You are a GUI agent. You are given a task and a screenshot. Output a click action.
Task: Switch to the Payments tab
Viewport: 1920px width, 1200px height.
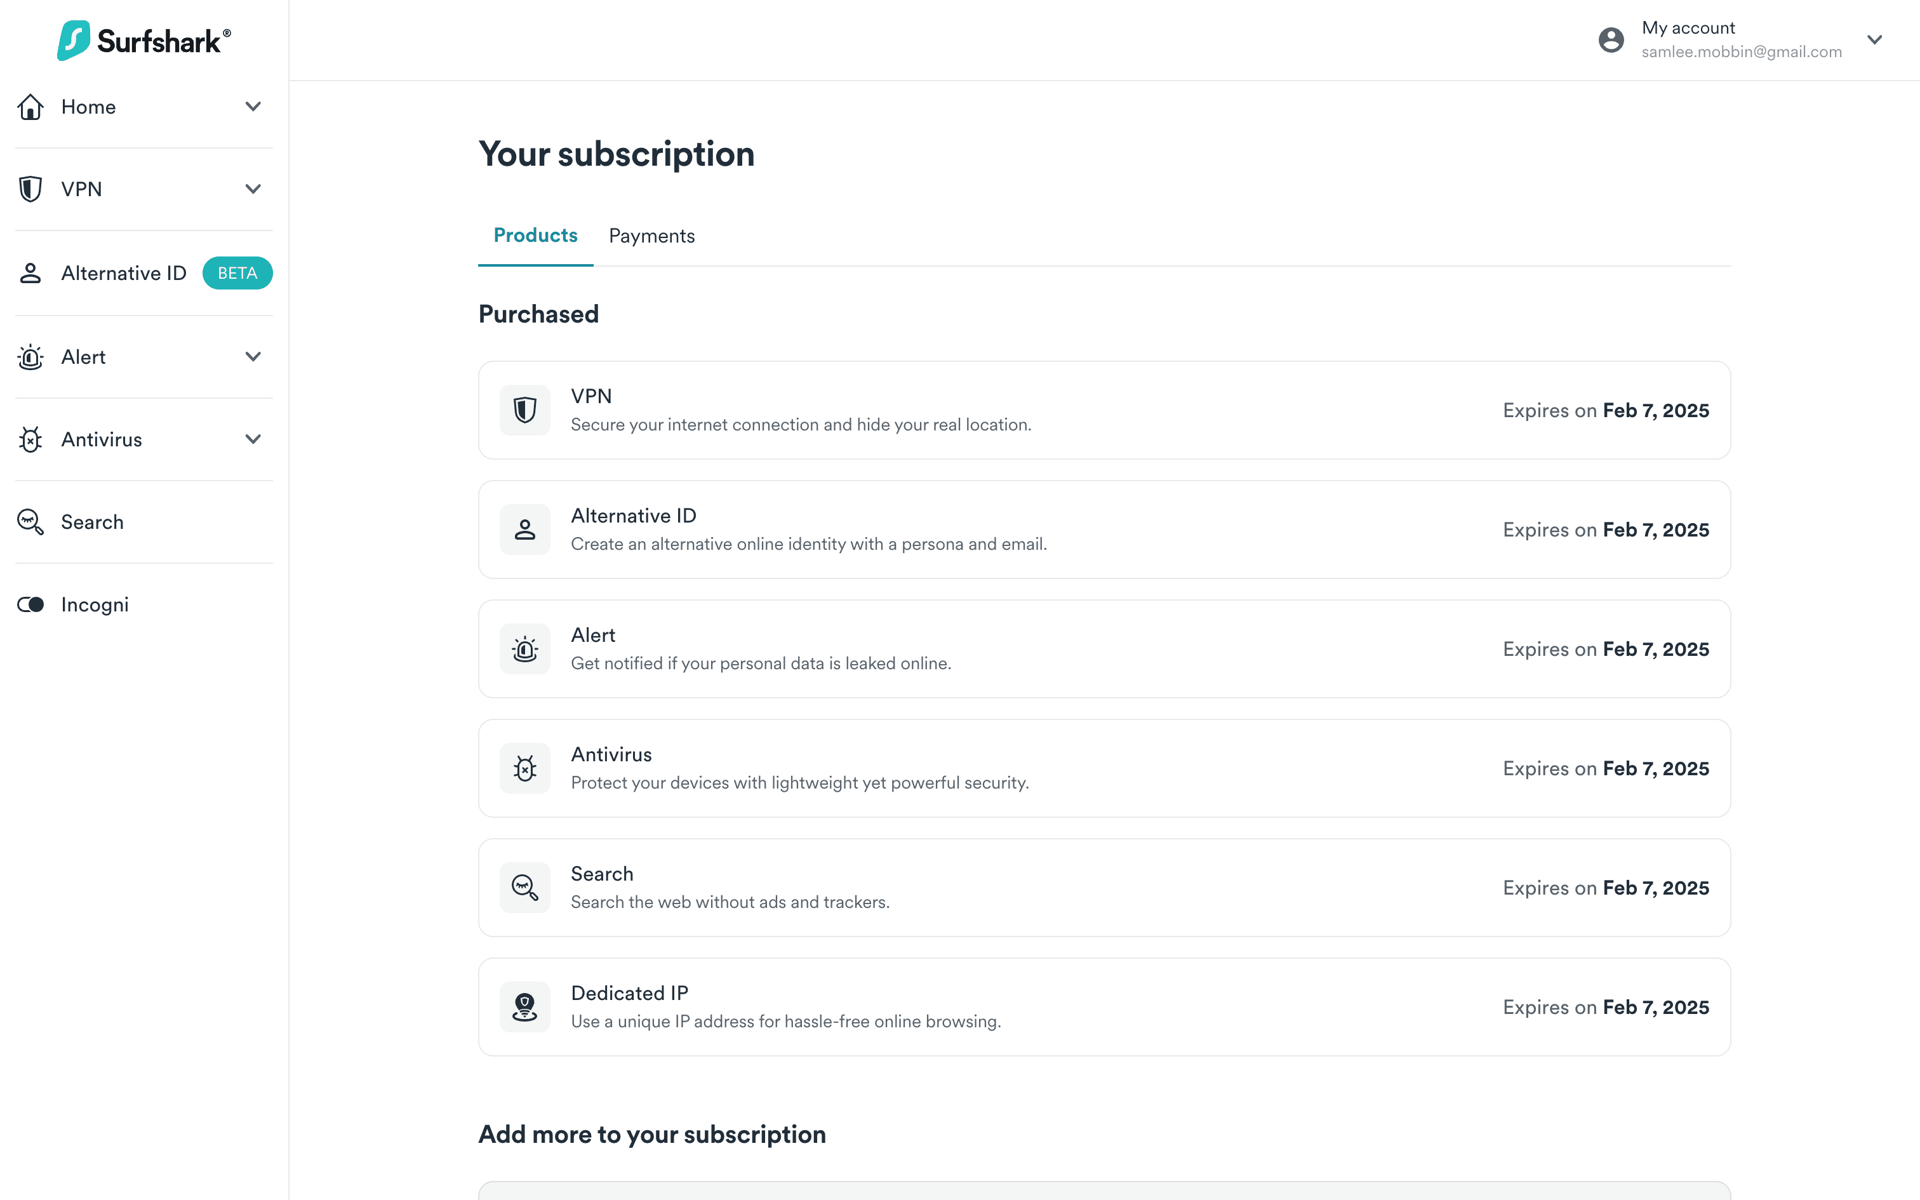652,236
